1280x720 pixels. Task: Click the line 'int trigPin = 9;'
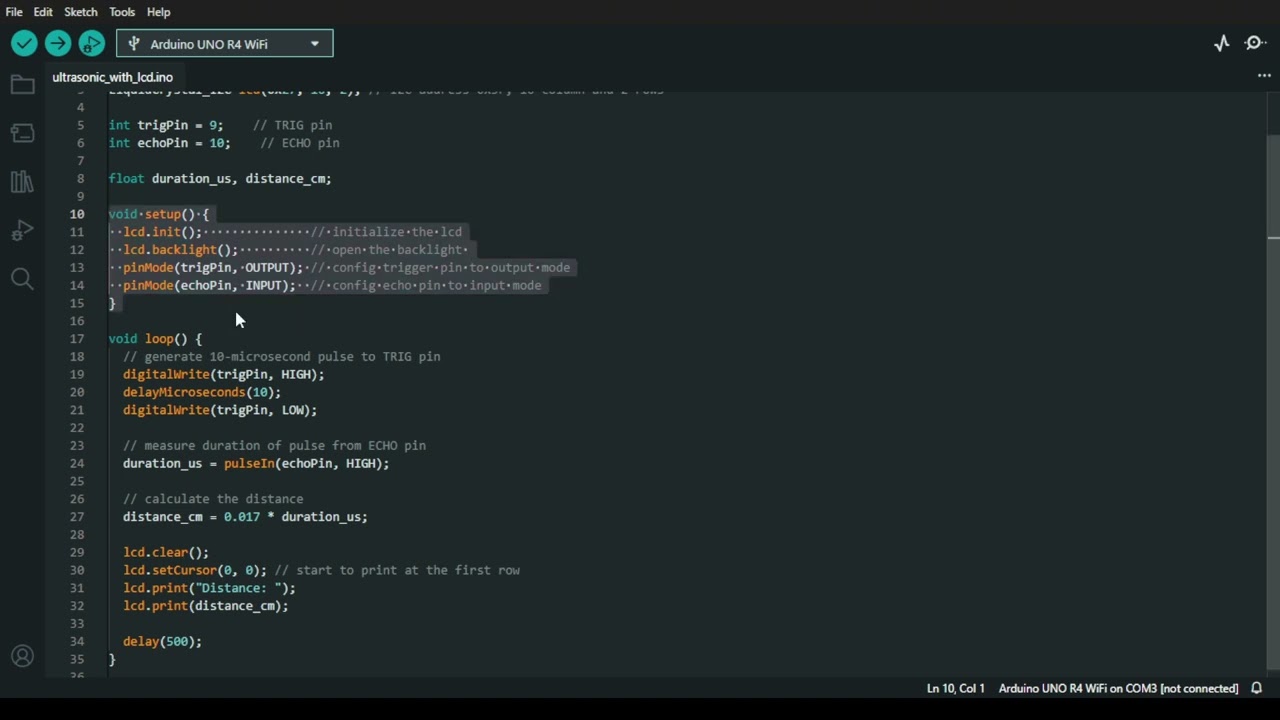(166, 125)
